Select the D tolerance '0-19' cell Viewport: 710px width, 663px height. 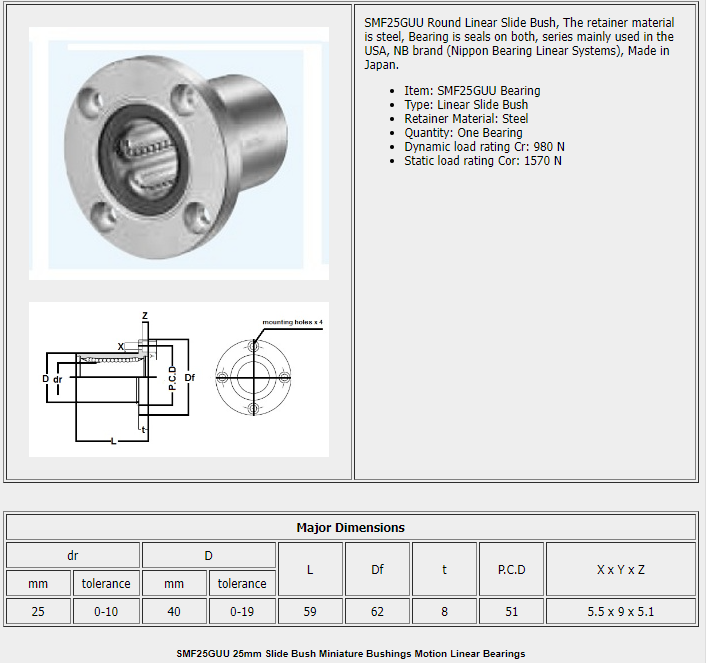[242, 612]
